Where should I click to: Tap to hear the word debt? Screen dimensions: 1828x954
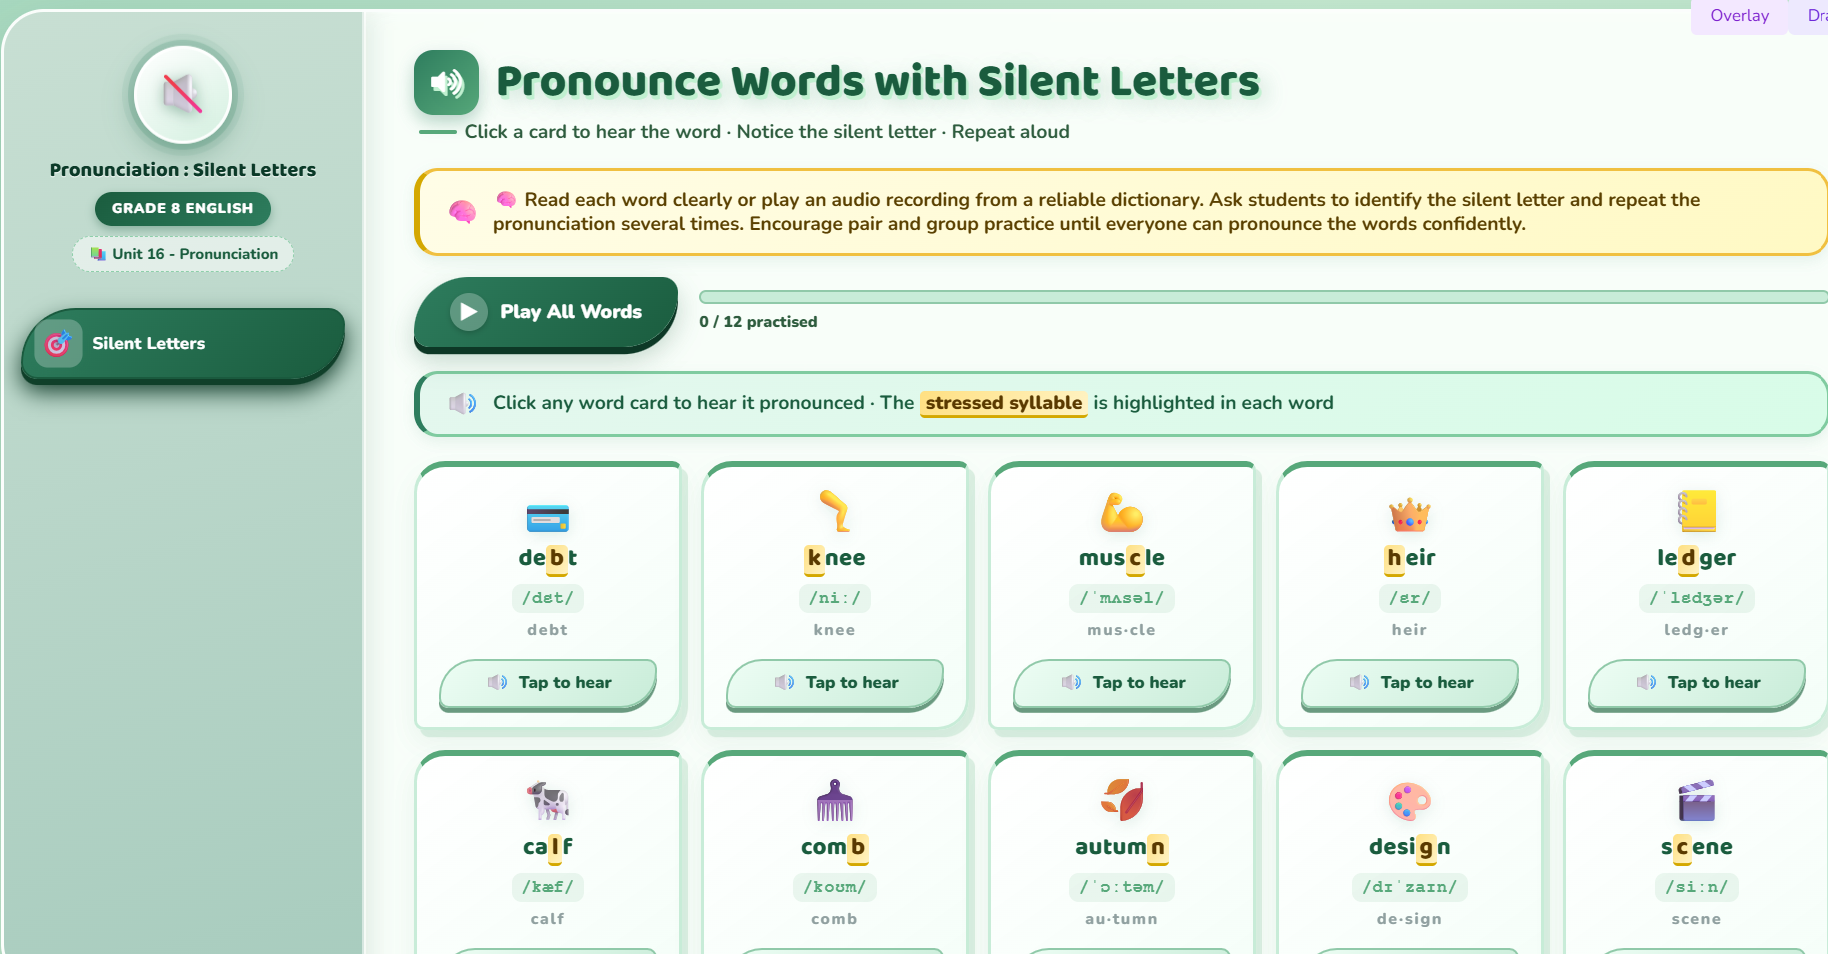547,683
